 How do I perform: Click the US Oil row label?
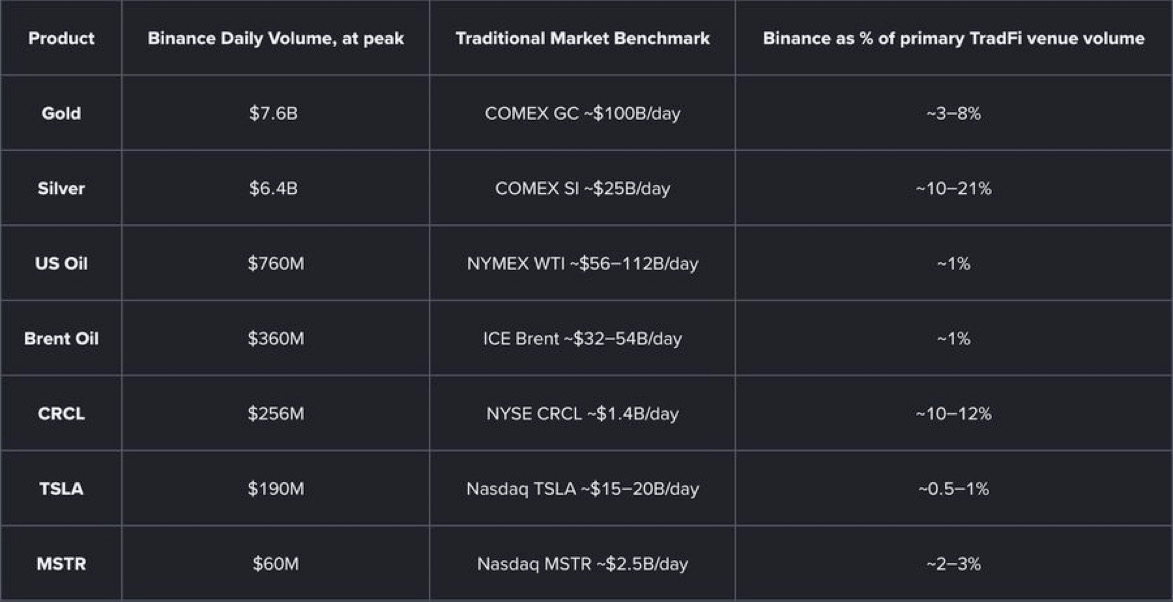(x=61, y=263)
